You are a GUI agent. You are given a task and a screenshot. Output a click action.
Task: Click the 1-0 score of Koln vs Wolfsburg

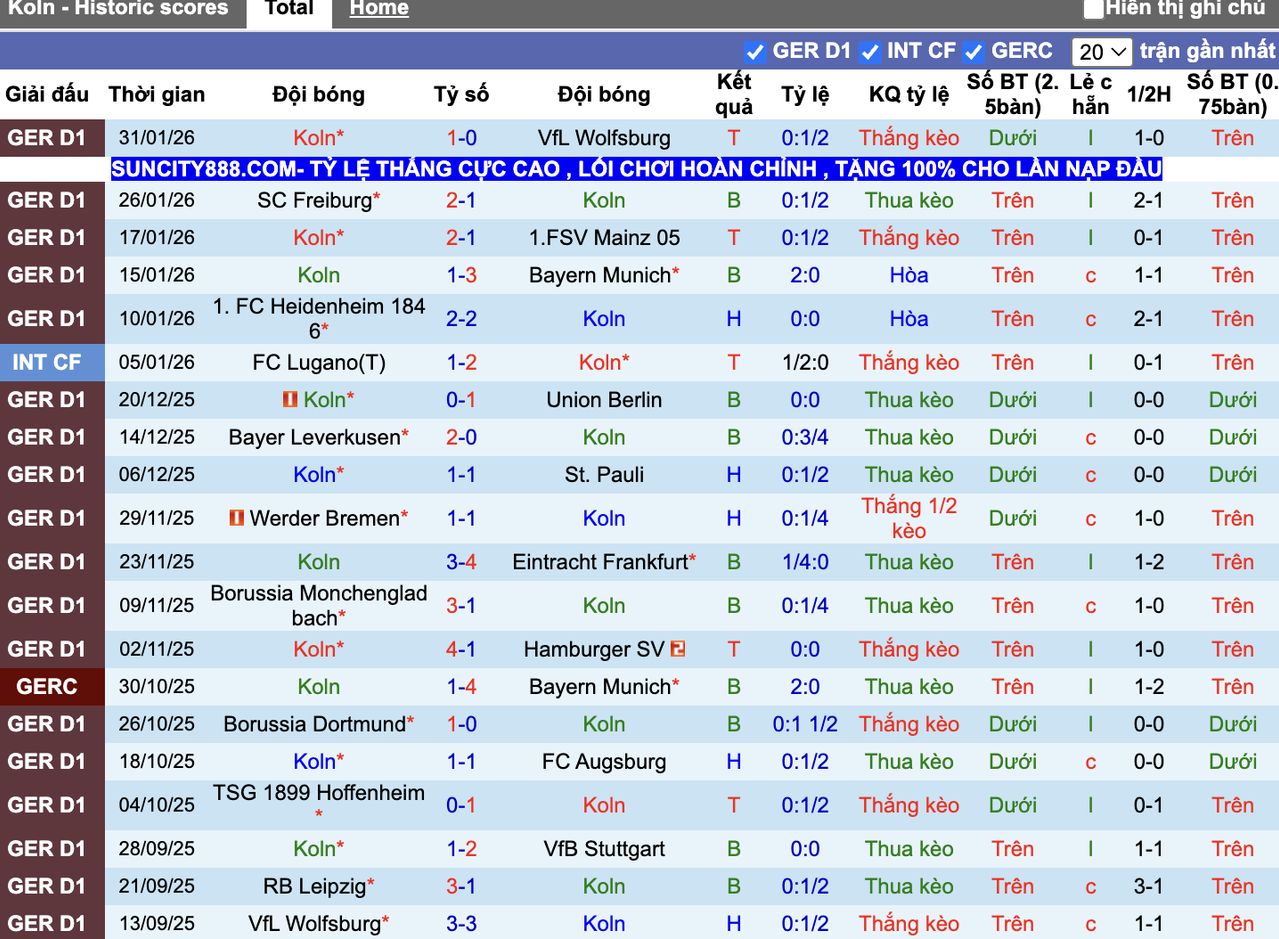pos(461,138)
